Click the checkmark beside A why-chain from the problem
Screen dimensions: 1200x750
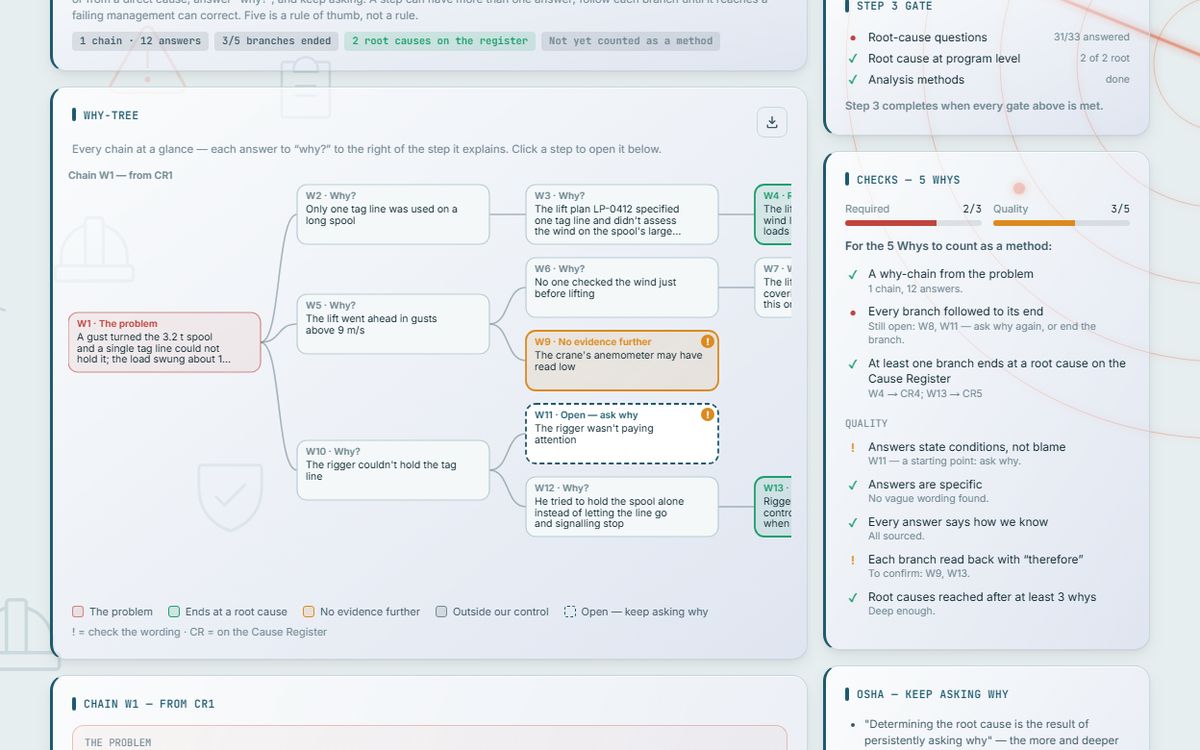tap(852, 274)
